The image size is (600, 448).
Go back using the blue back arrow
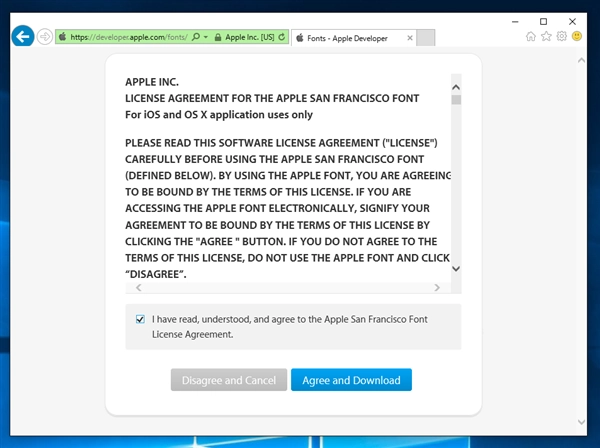coord(23,36)
